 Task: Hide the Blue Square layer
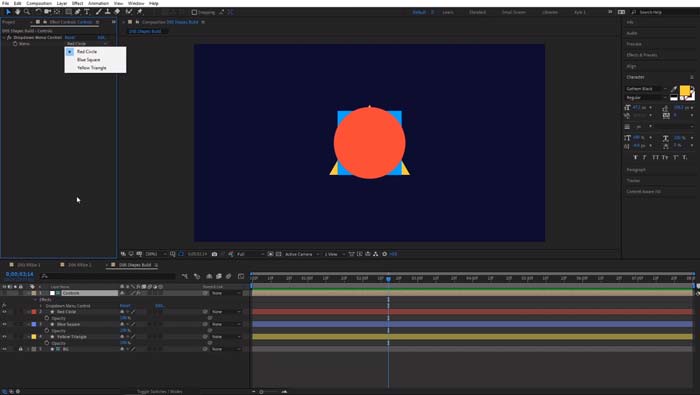[4, 324]
